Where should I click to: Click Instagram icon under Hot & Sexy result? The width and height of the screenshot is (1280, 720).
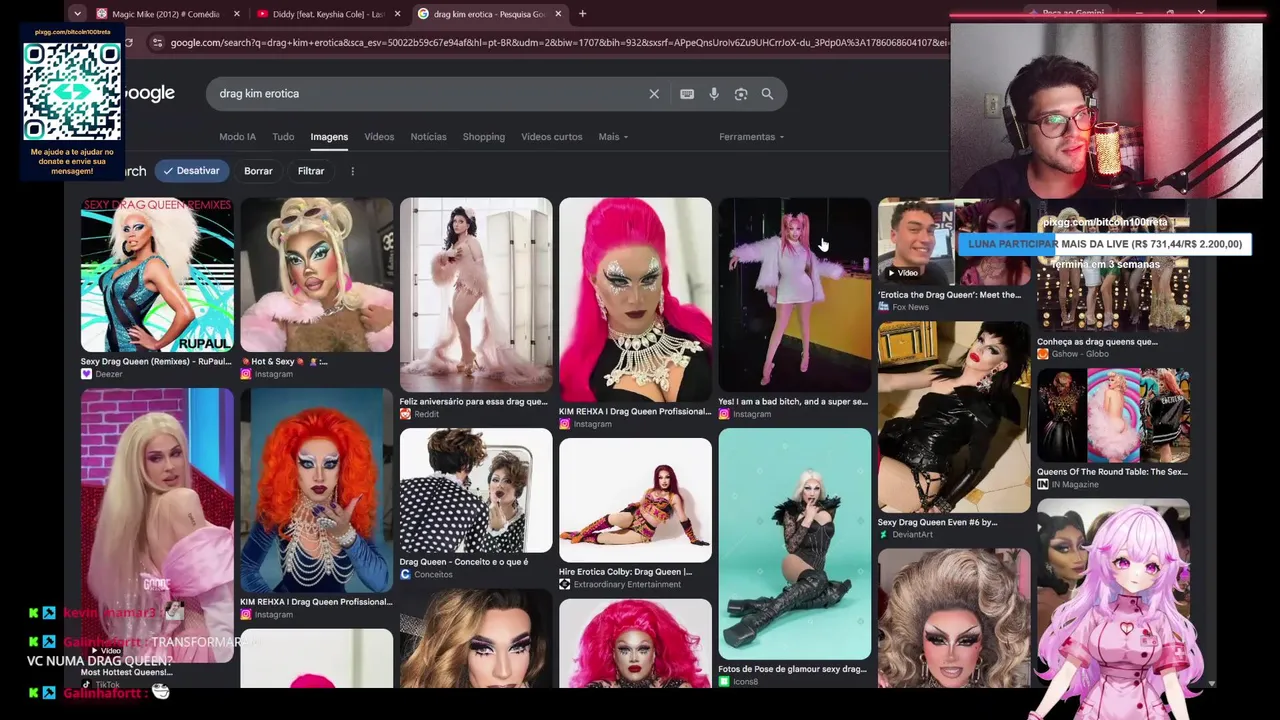246,374
